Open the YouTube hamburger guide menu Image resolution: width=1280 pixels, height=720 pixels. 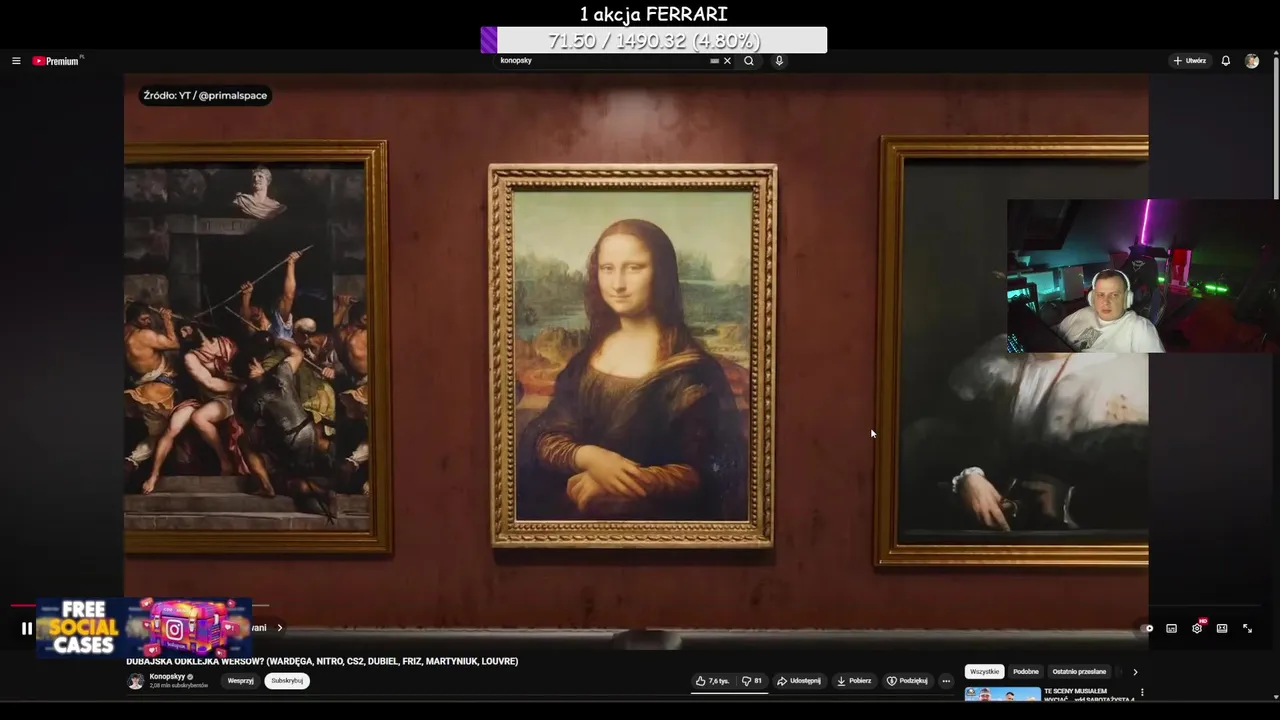click(x=16, y=61)
